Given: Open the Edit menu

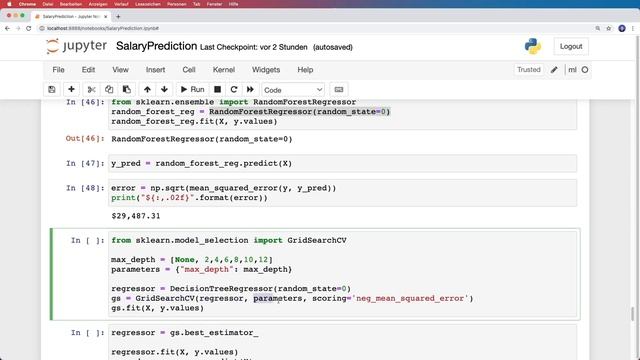Looking at the screenshot, I should tap(88, 70).
